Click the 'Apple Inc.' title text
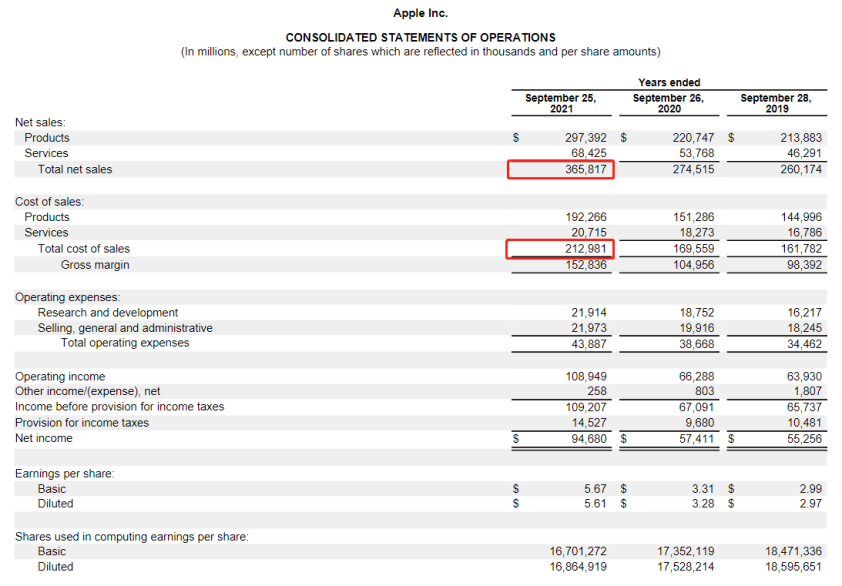The image size is (842, 586). pos(420,13)
